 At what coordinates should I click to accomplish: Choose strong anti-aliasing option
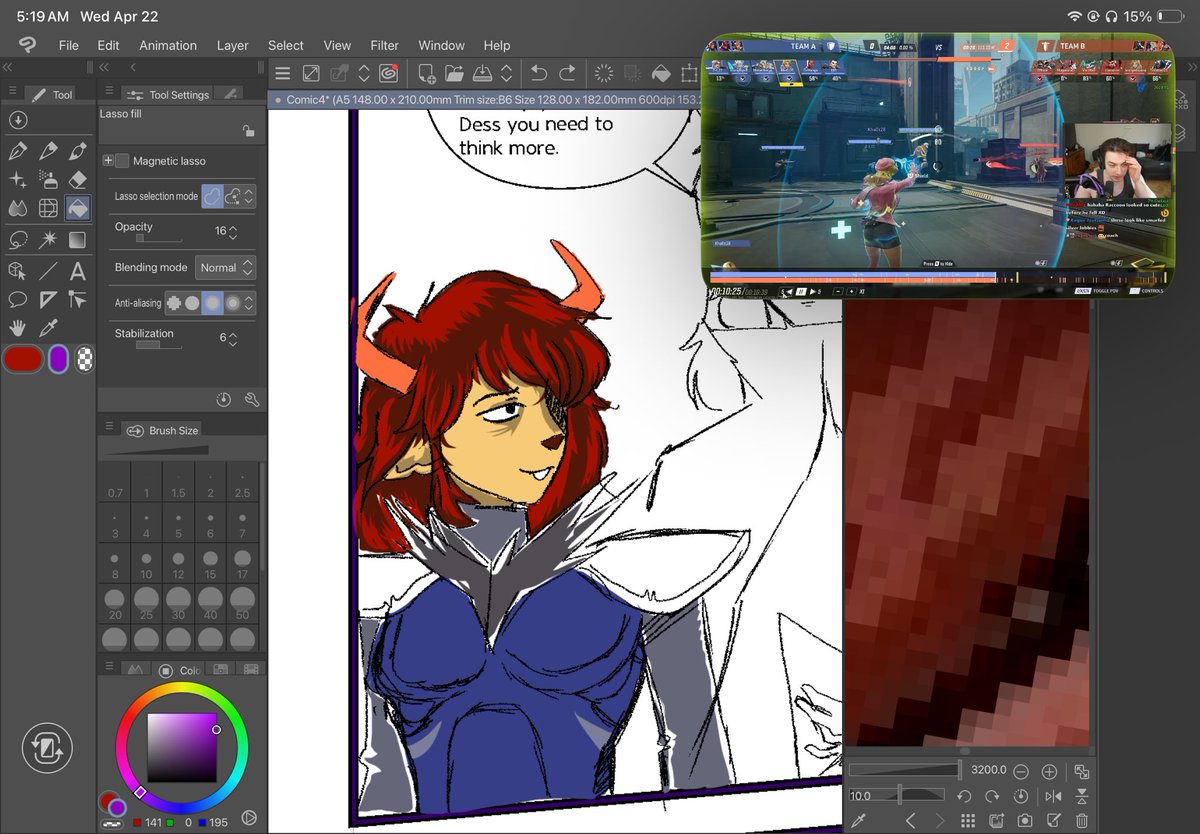(x=233, y=302)
